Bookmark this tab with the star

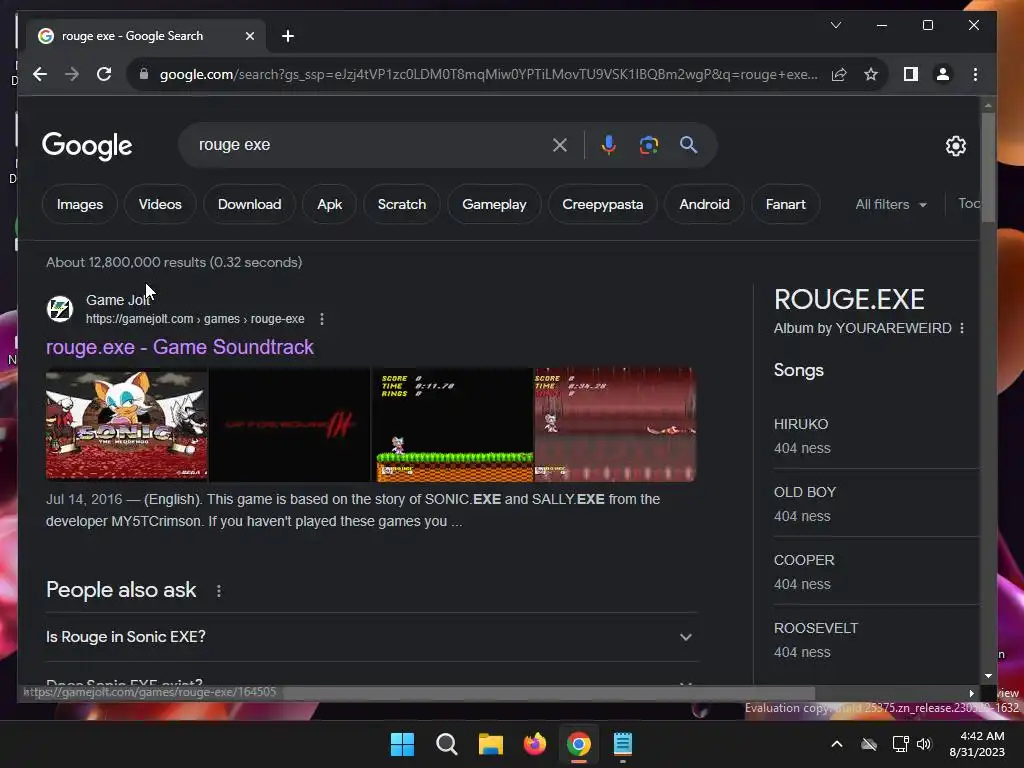(871, 74)
